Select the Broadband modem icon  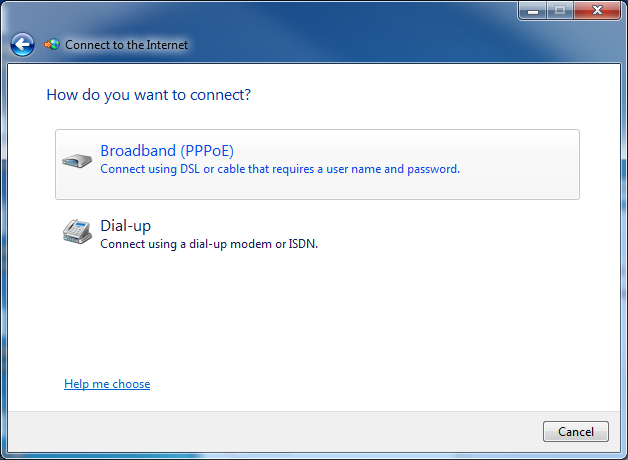pyautogui.click(x=77, y=161)
